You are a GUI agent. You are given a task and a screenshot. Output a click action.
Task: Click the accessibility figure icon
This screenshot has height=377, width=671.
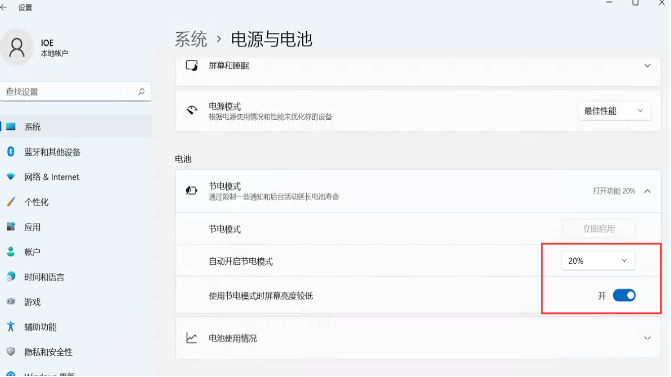[x=11, y=327]
